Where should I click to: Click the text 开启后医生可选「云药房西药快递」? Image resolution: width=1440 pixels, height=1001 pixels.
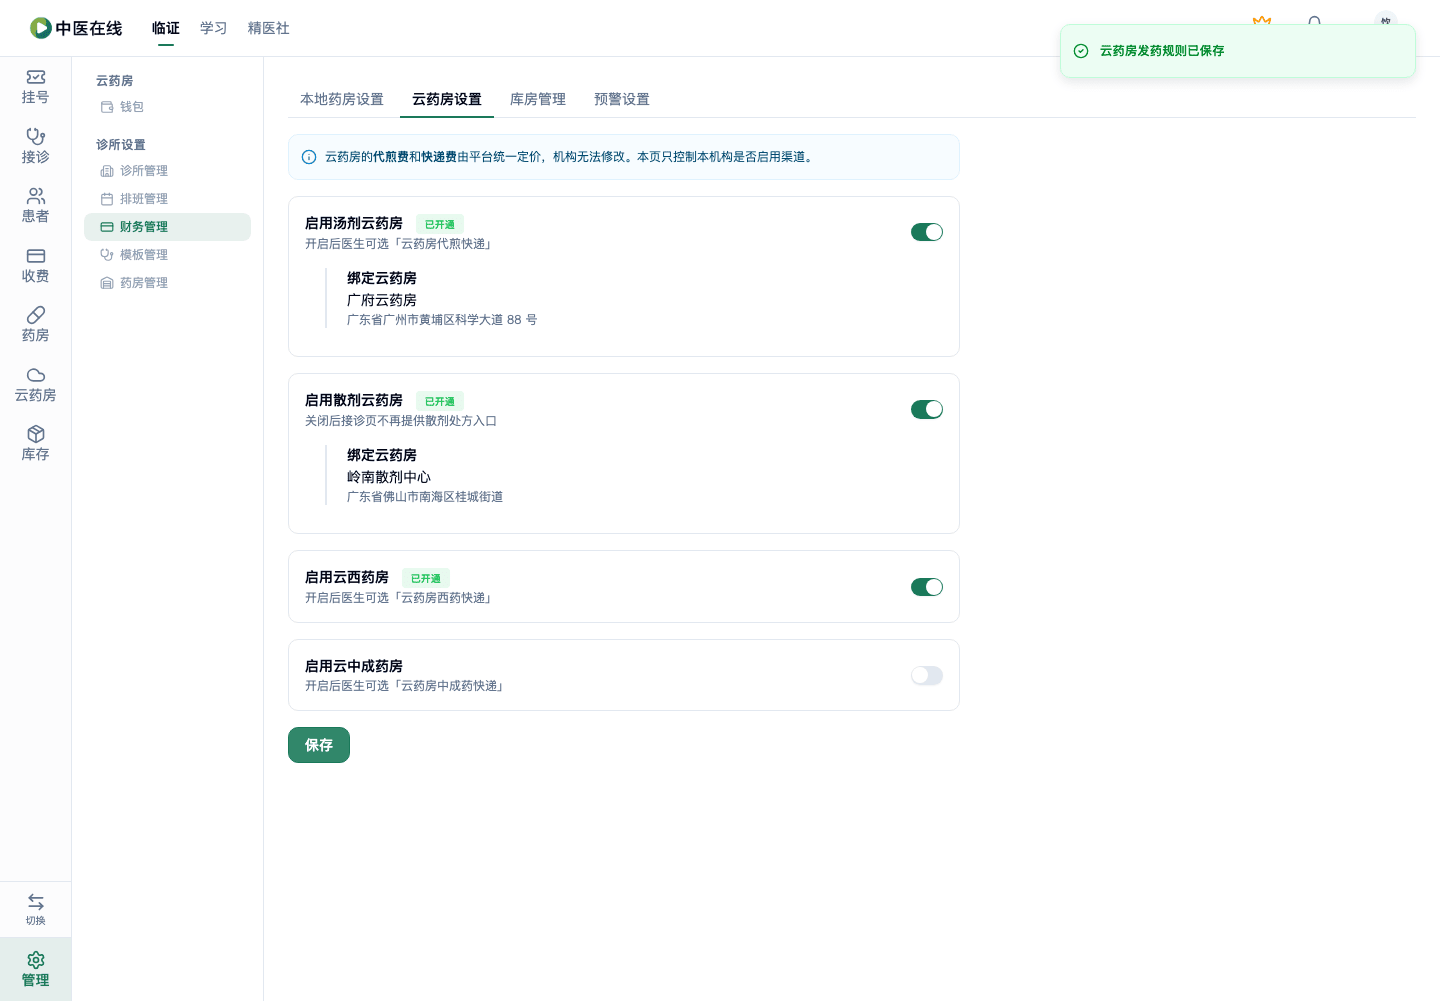tap(401, 598)
